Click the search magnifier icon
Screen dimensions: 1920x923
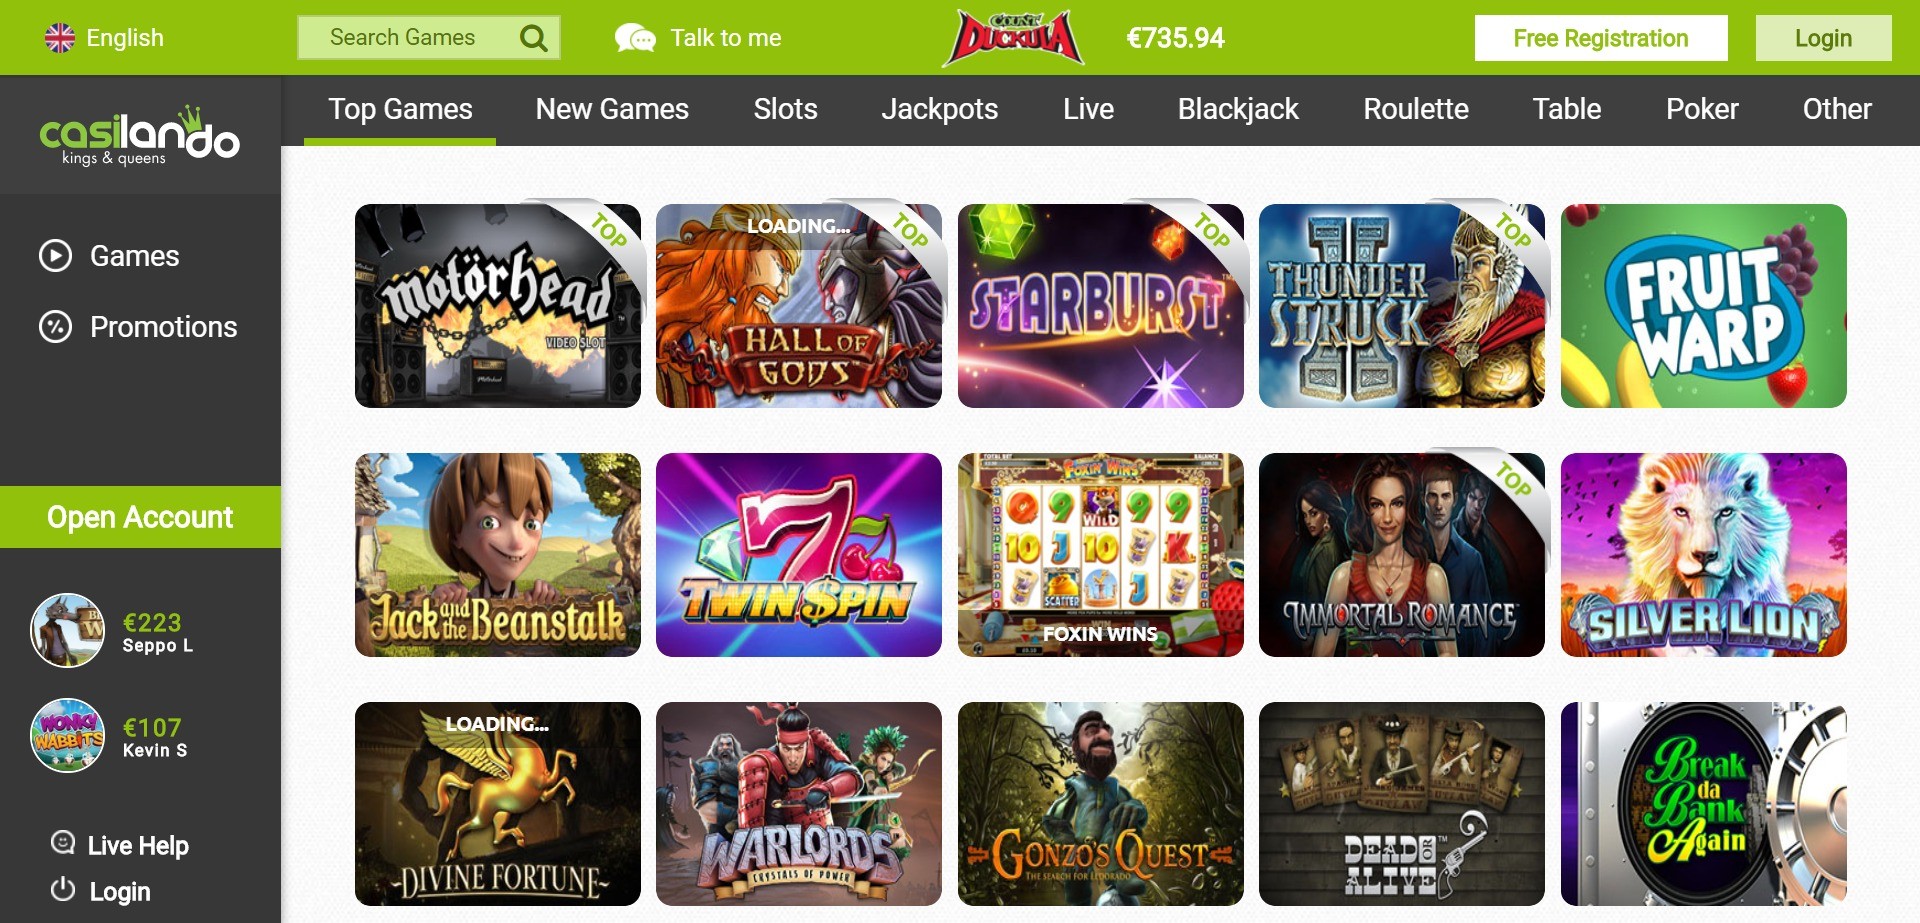point(534,38)
